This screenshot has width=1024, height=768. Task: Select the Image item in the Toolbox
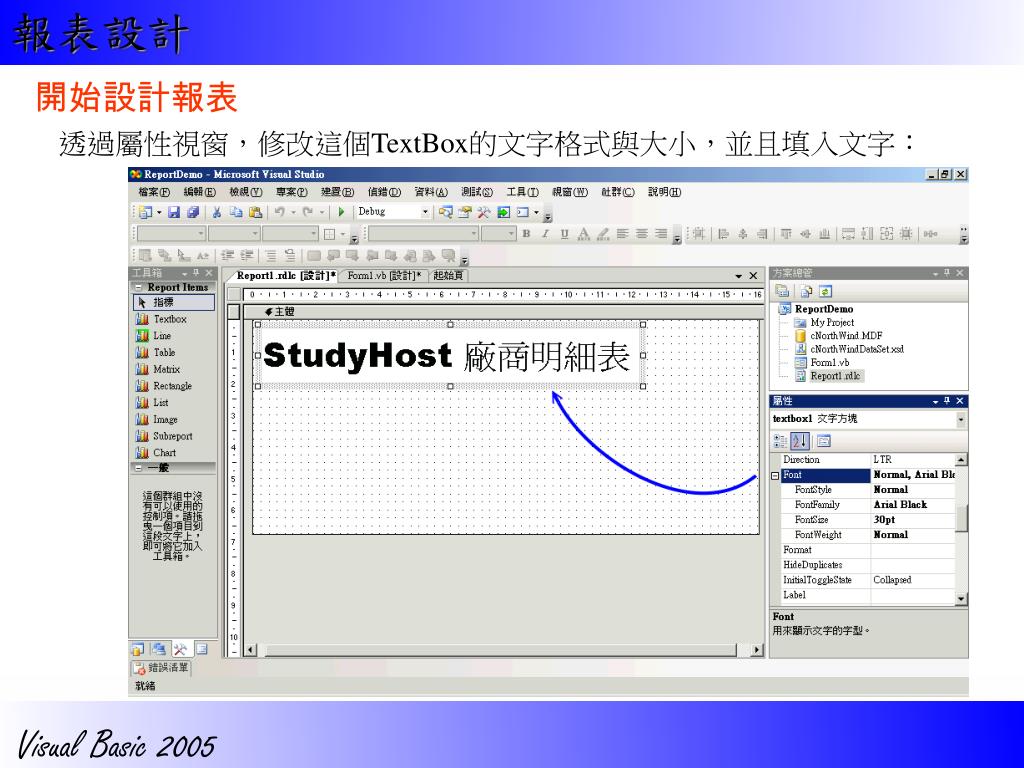coord(174,419)
